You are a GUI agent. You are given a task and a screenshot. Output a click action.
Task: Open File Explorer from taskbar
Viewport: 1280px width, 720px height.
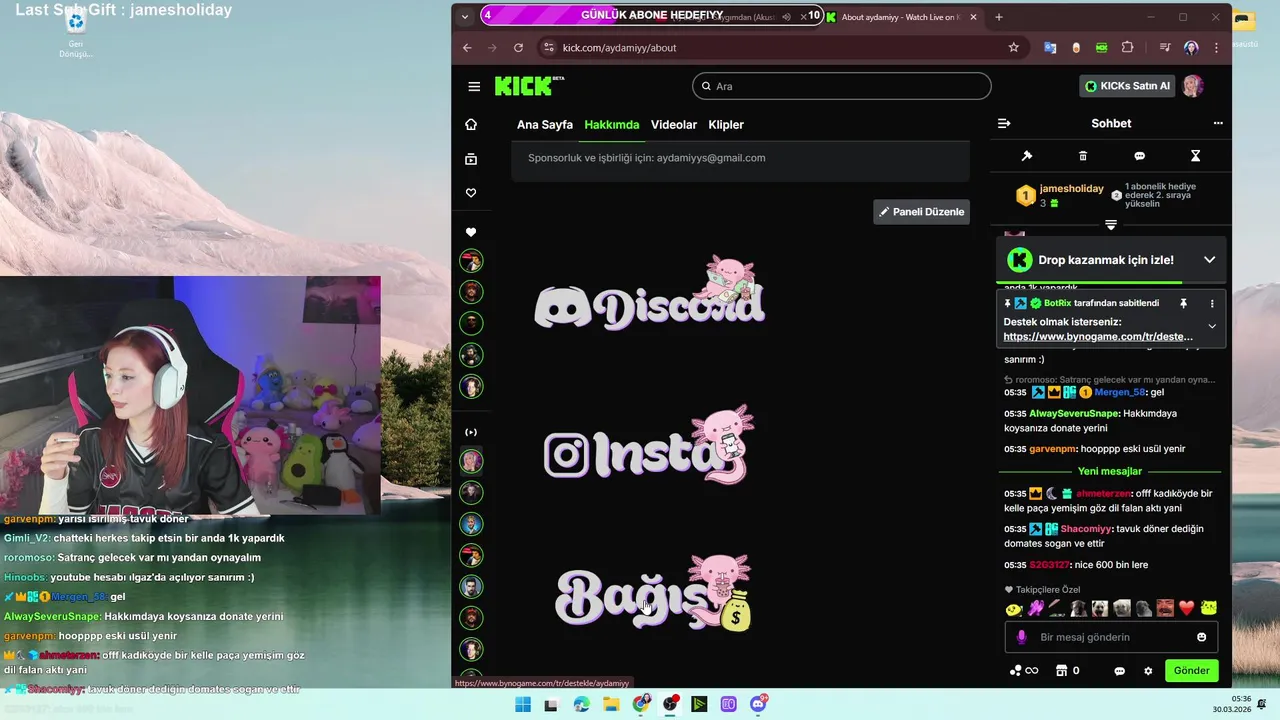[612, 704]
